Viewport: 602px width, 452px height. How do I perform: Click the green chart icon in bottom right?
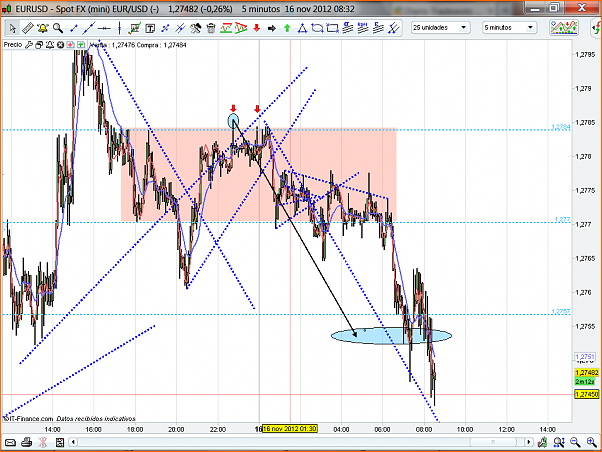[542, 443]
